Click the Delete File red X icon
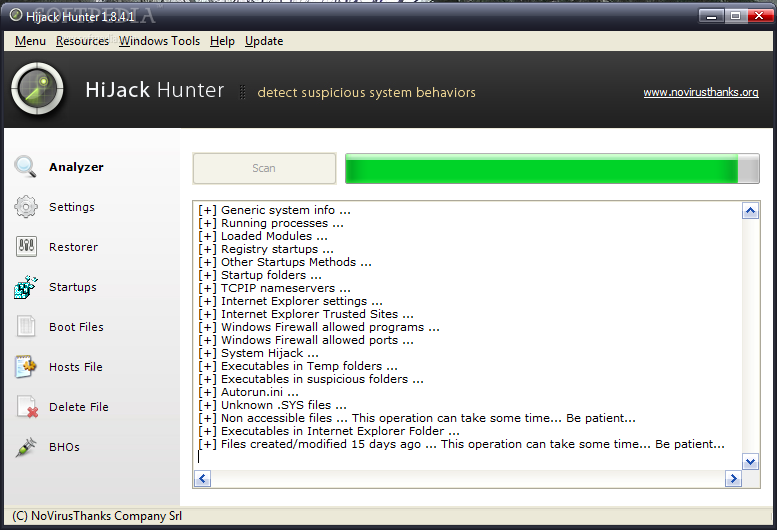 (x=27, y=407)
